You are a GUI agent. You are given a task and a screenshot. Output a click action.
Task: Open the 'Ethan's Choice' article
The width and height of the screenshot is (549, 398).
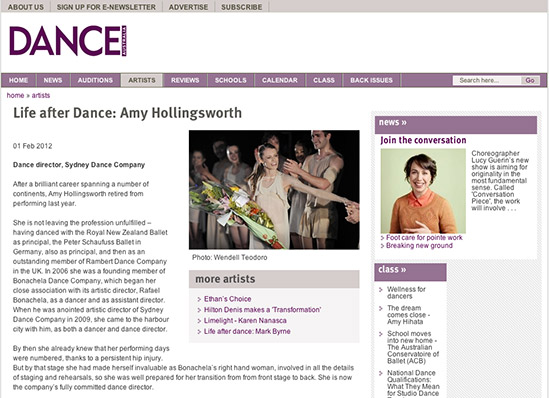tap(228, 299)
